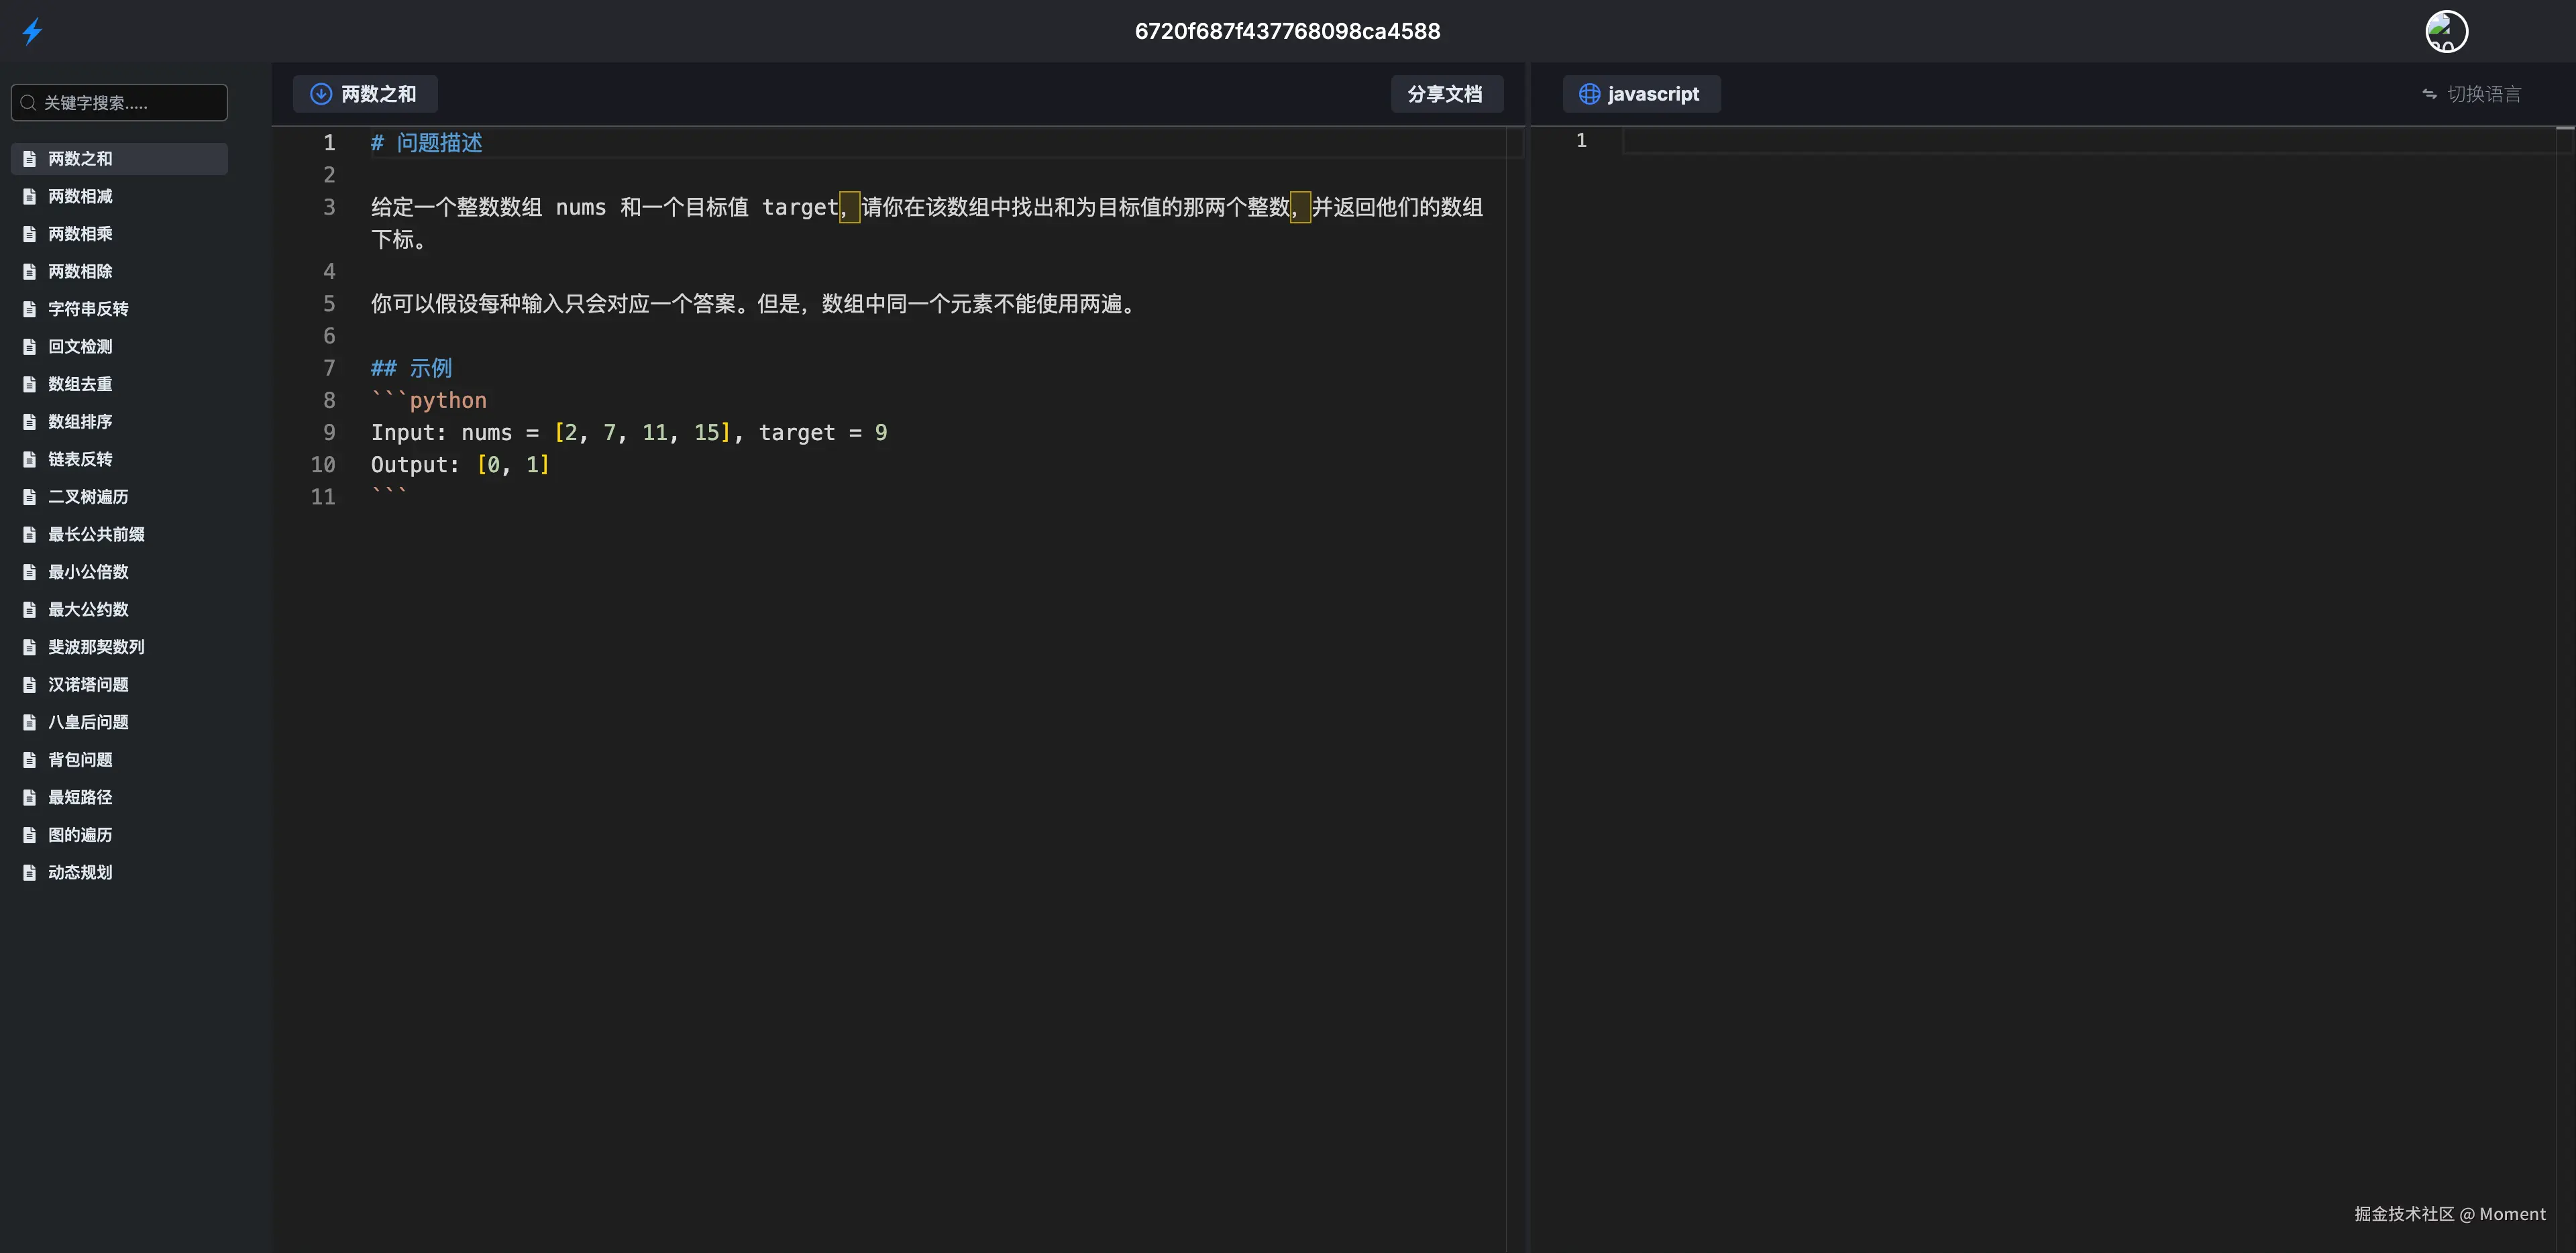The height and width of the screenshot is (1253, 2576).
Task: Click the closing ``` fence on line 11
Action: pyautogui.click(x=389, y=494)
